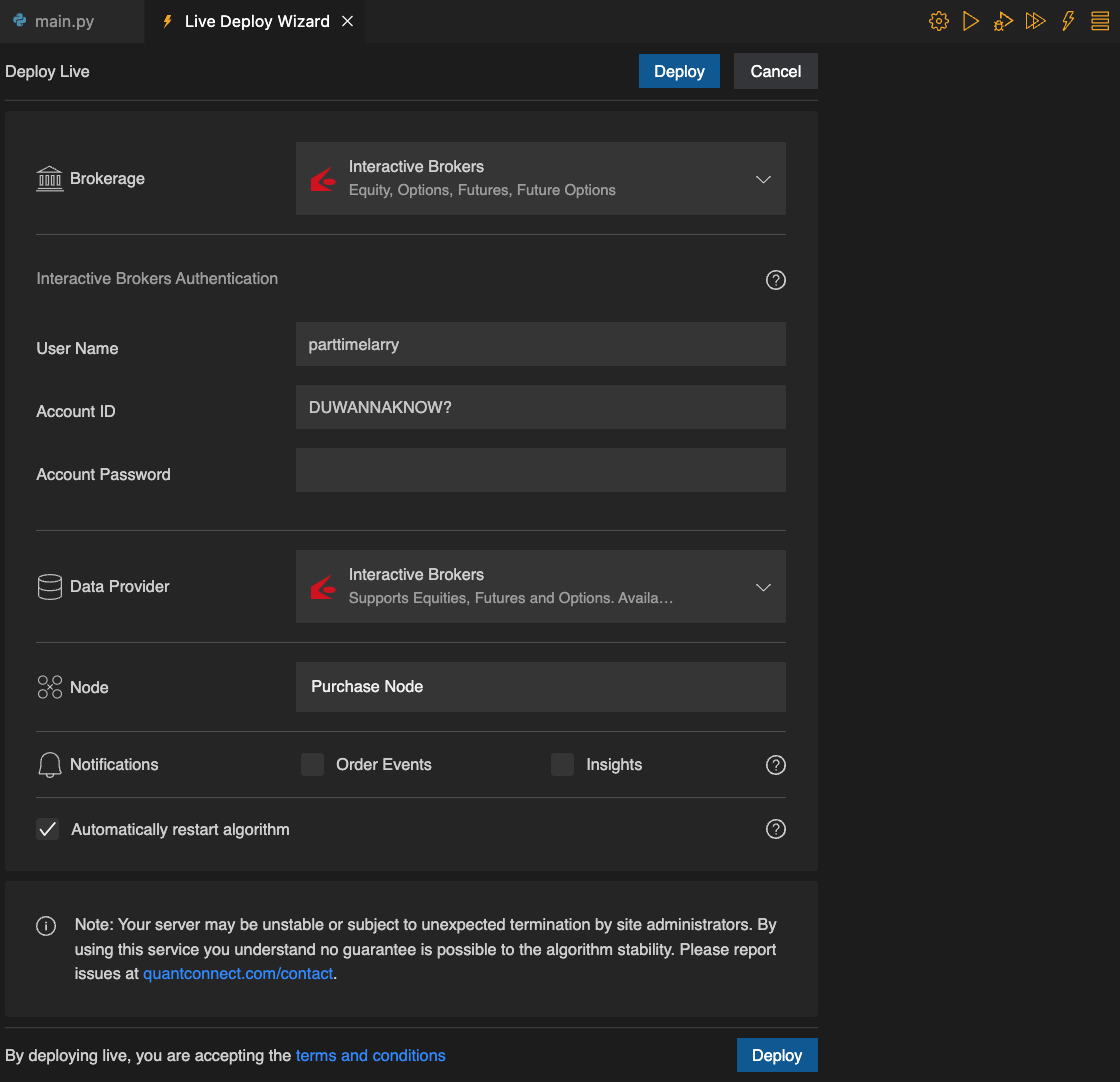
Task: Click the live deploy lightning icon
Action: 1067,20
